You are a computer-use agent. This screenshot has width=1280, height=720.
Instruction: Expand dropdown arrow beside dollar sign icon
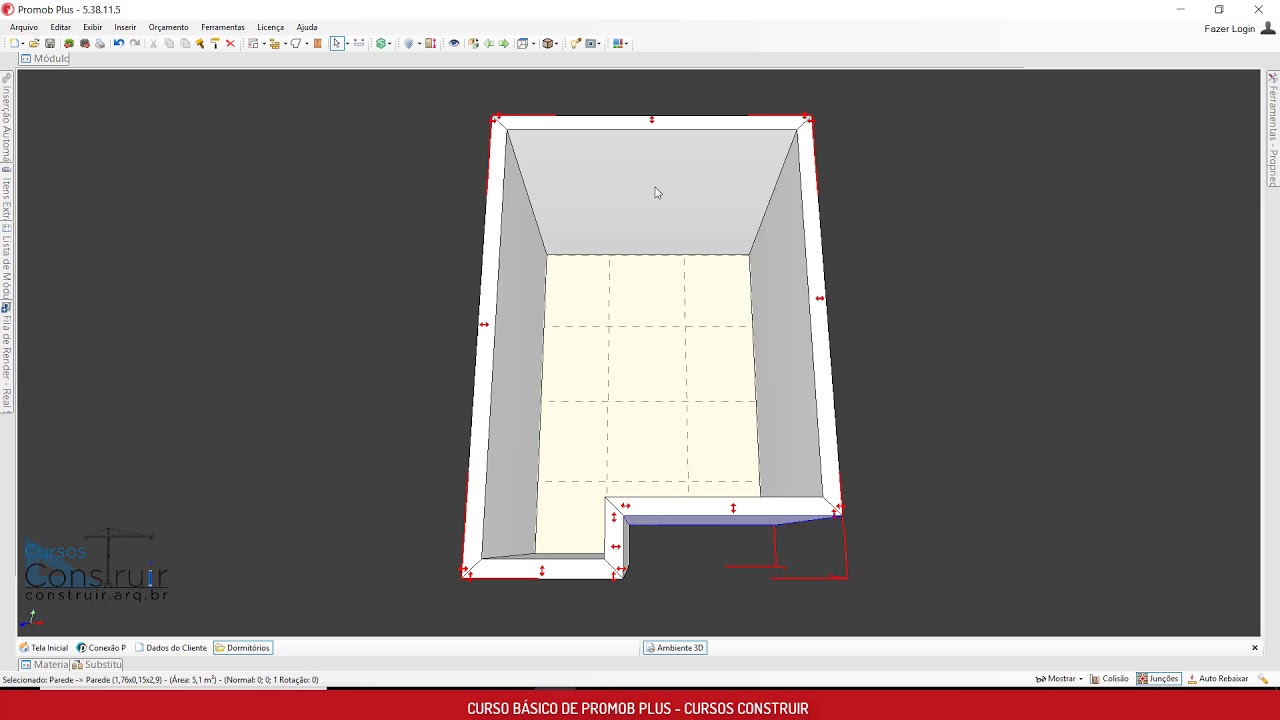pos(390,44)
